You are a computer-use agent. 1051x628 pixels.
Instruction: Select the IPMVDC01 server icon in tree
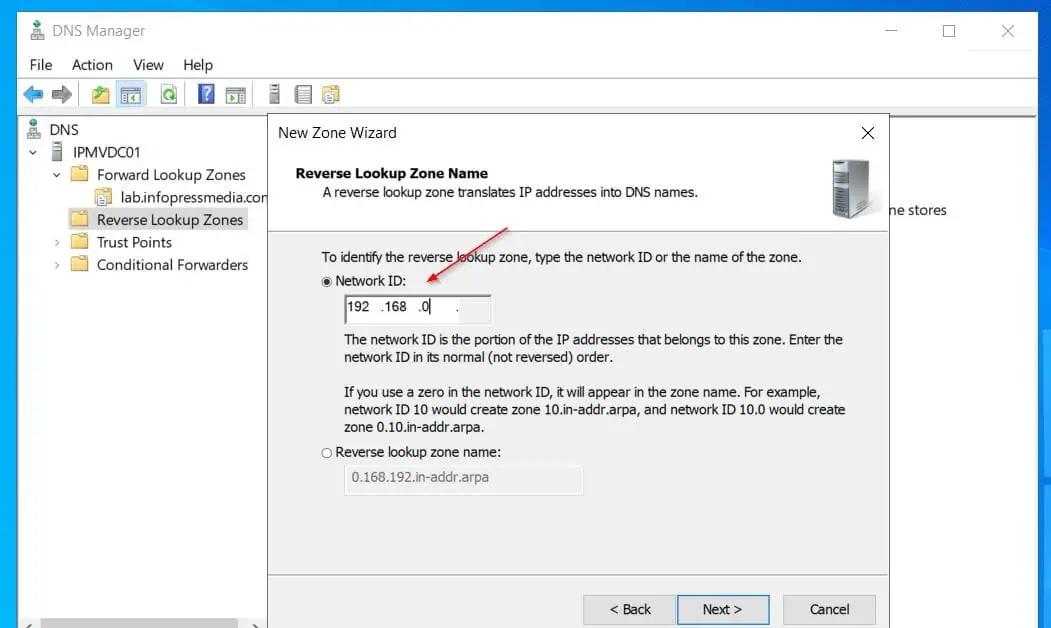tap(57, 151)
